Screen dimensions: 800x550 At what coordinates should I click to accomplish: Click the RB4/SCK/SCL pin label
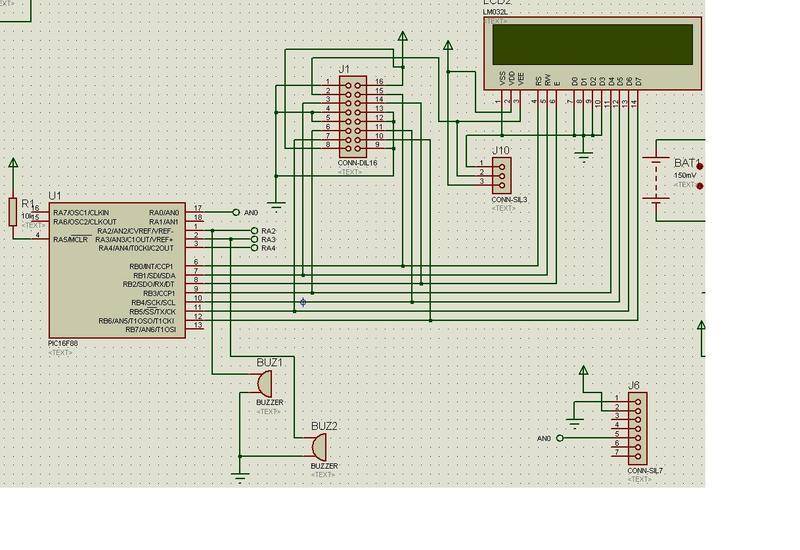coord(153,303)
